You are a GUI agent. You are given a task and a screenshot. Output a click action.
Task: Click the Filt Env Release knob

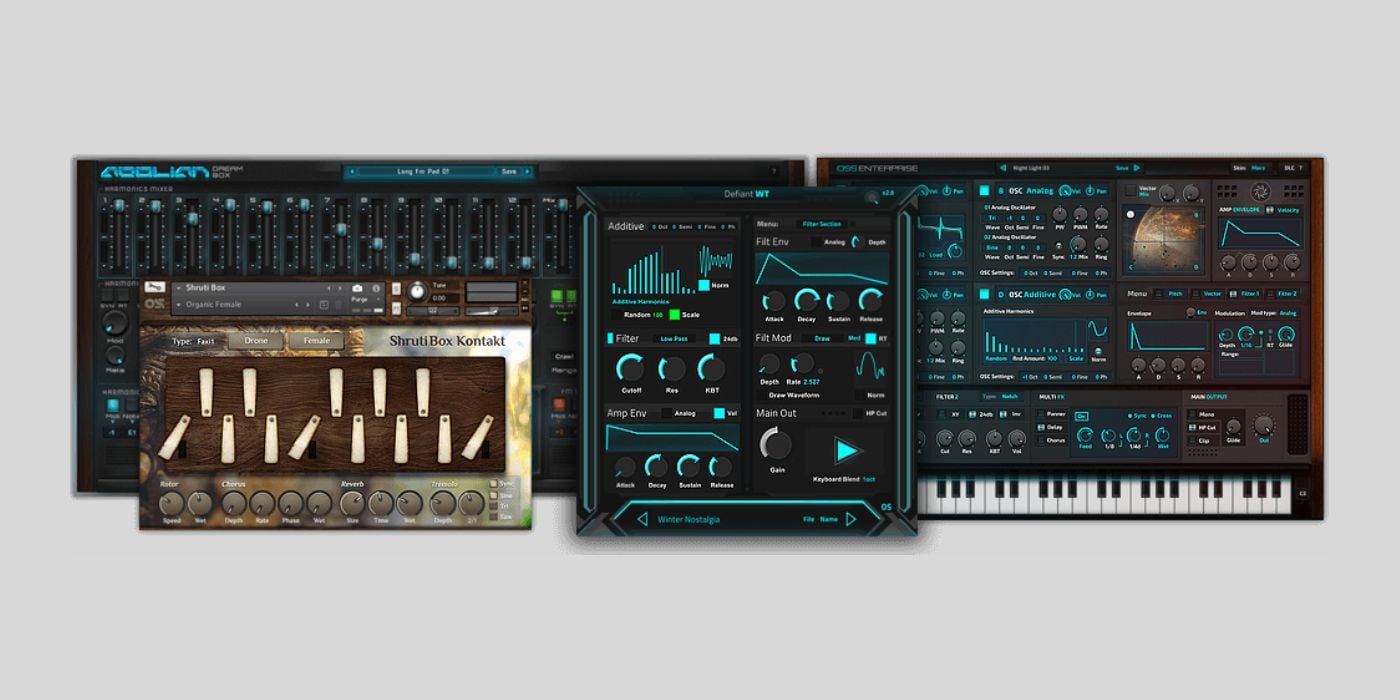click(x=871, y=300)
